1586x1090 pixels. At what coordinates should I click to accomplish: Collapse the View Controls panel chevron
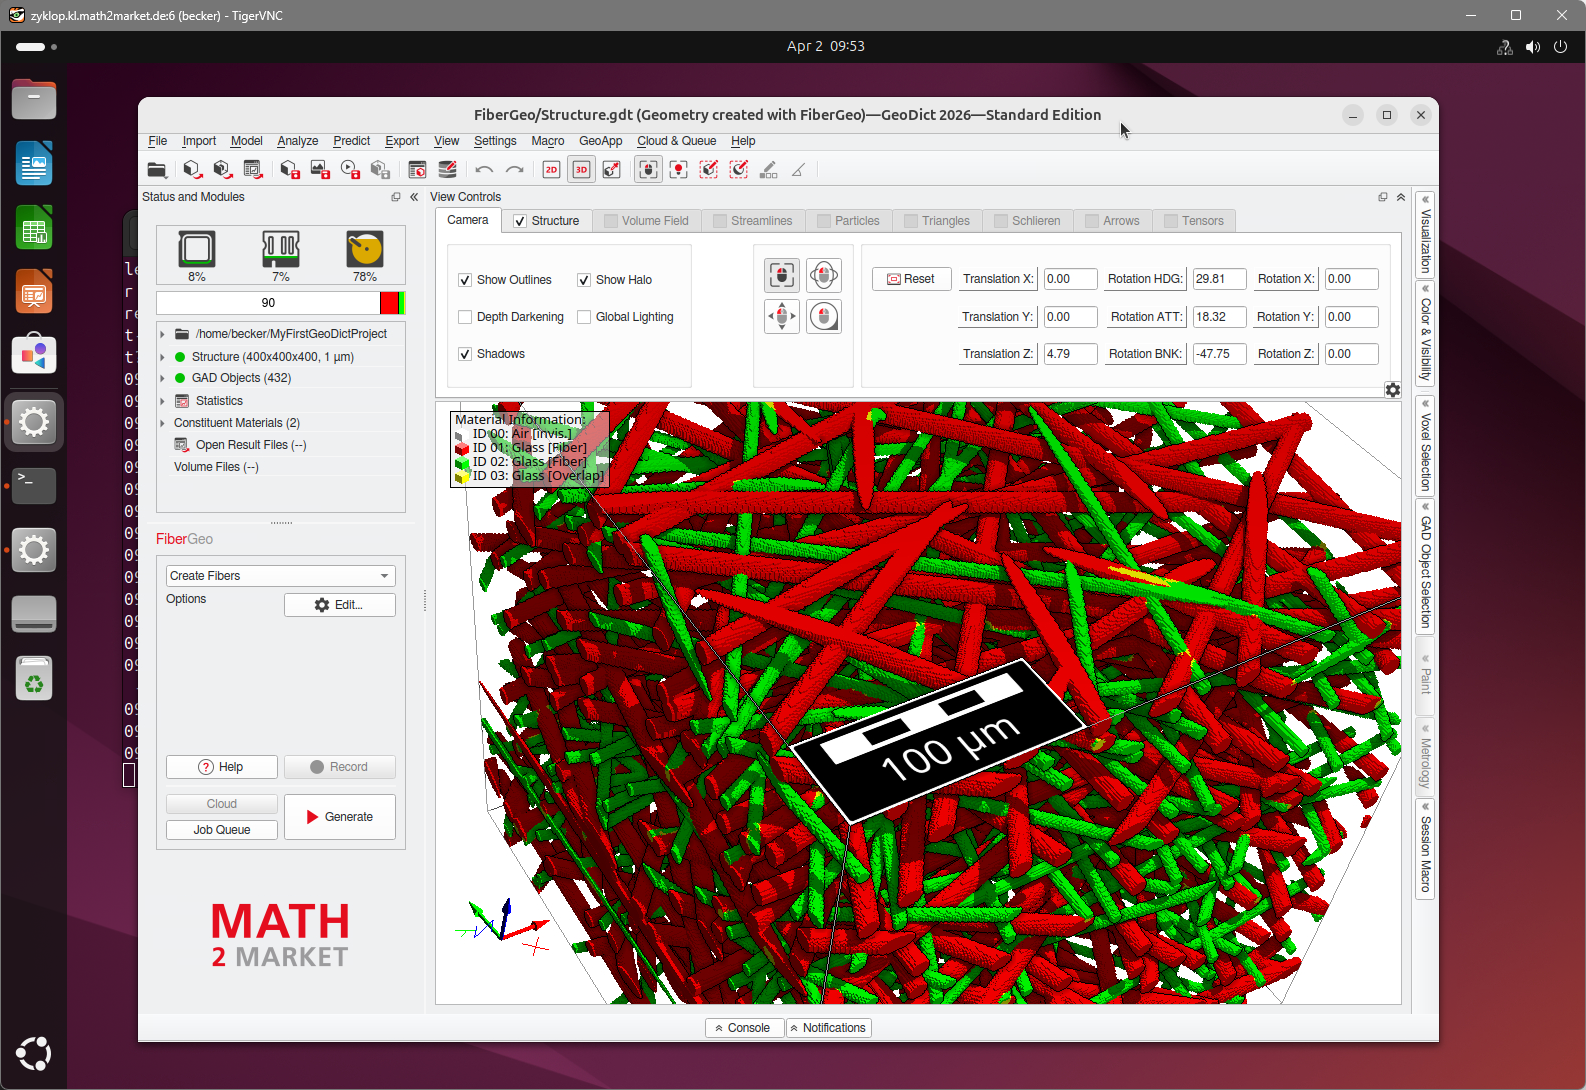point(1401,197)
